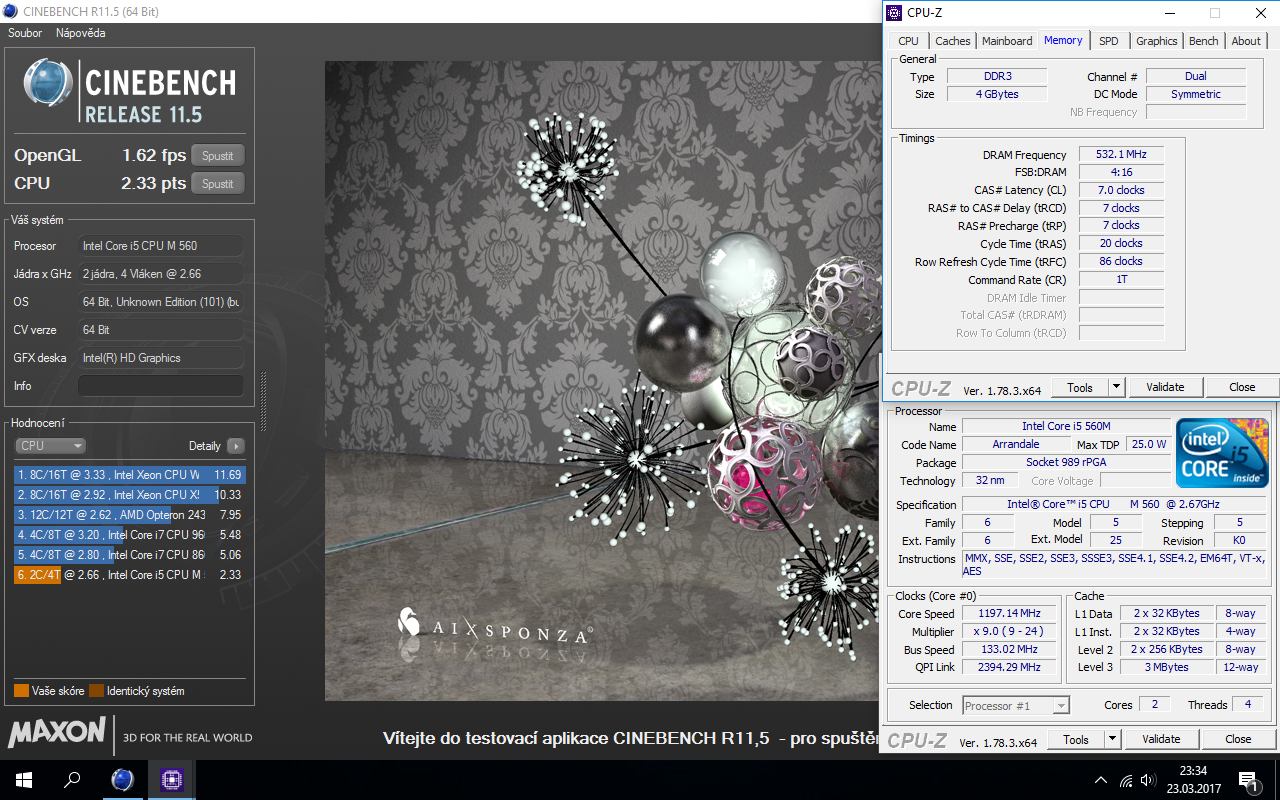
Task: Switch to the CPU tab in CPU-Z
Action: (908, 41)
